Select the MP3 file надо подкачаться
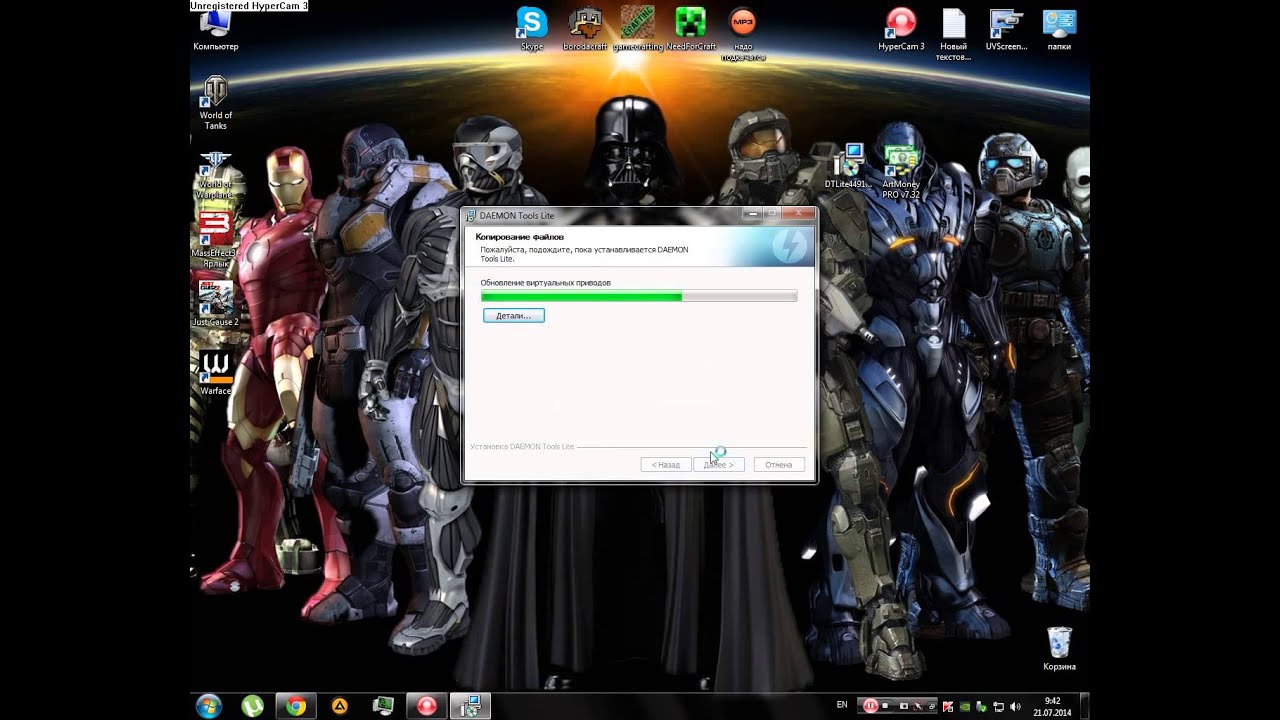 (743, 33)
